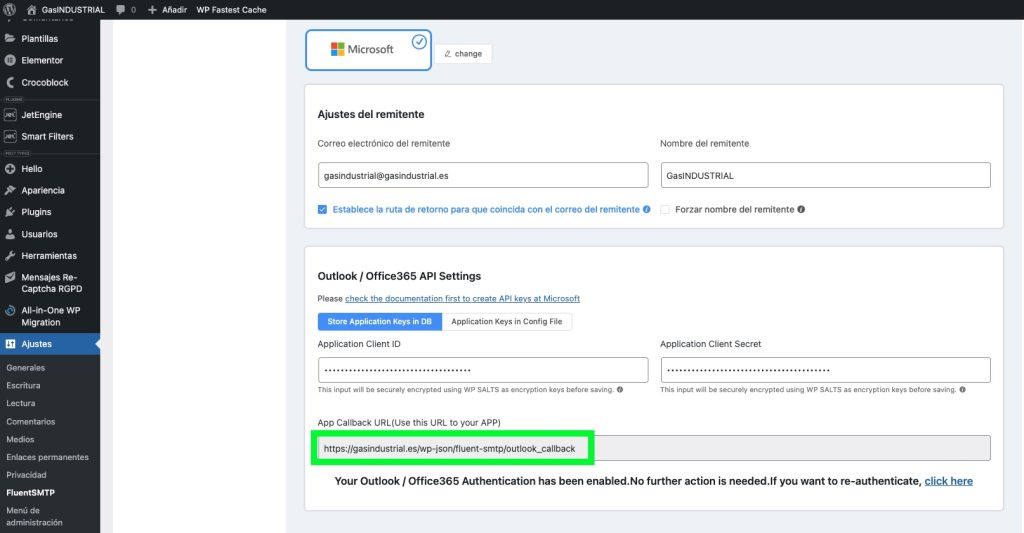Open FluentSMTP settings submenu item

click(28, 493)
